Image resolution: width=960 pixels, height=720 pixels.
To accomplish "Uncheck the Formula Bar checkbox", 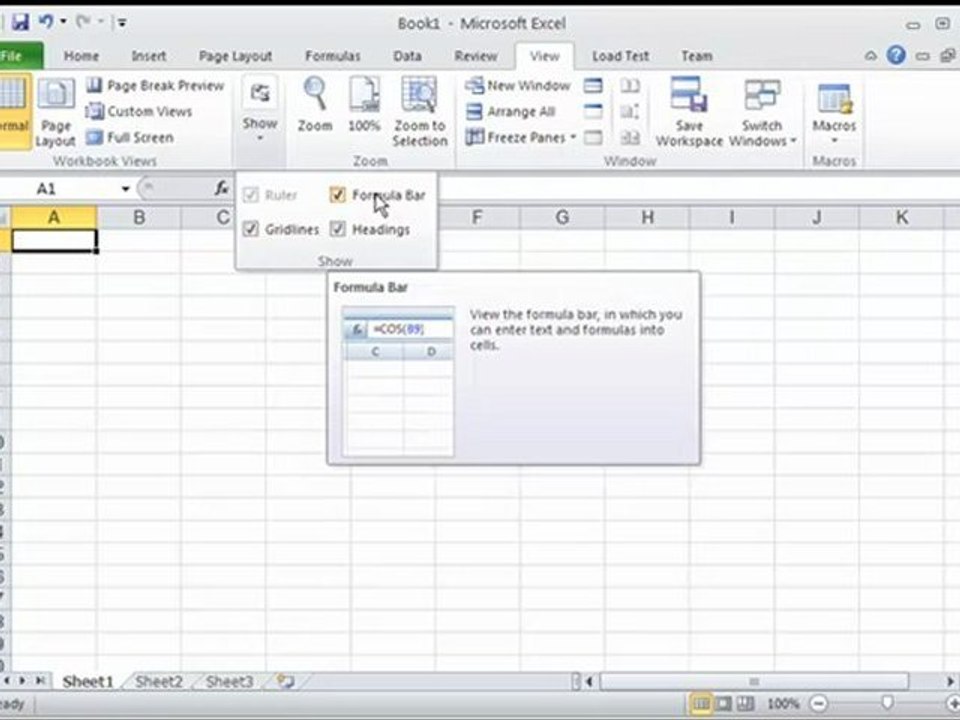I will pyautogui.click(x=337, y=195).
